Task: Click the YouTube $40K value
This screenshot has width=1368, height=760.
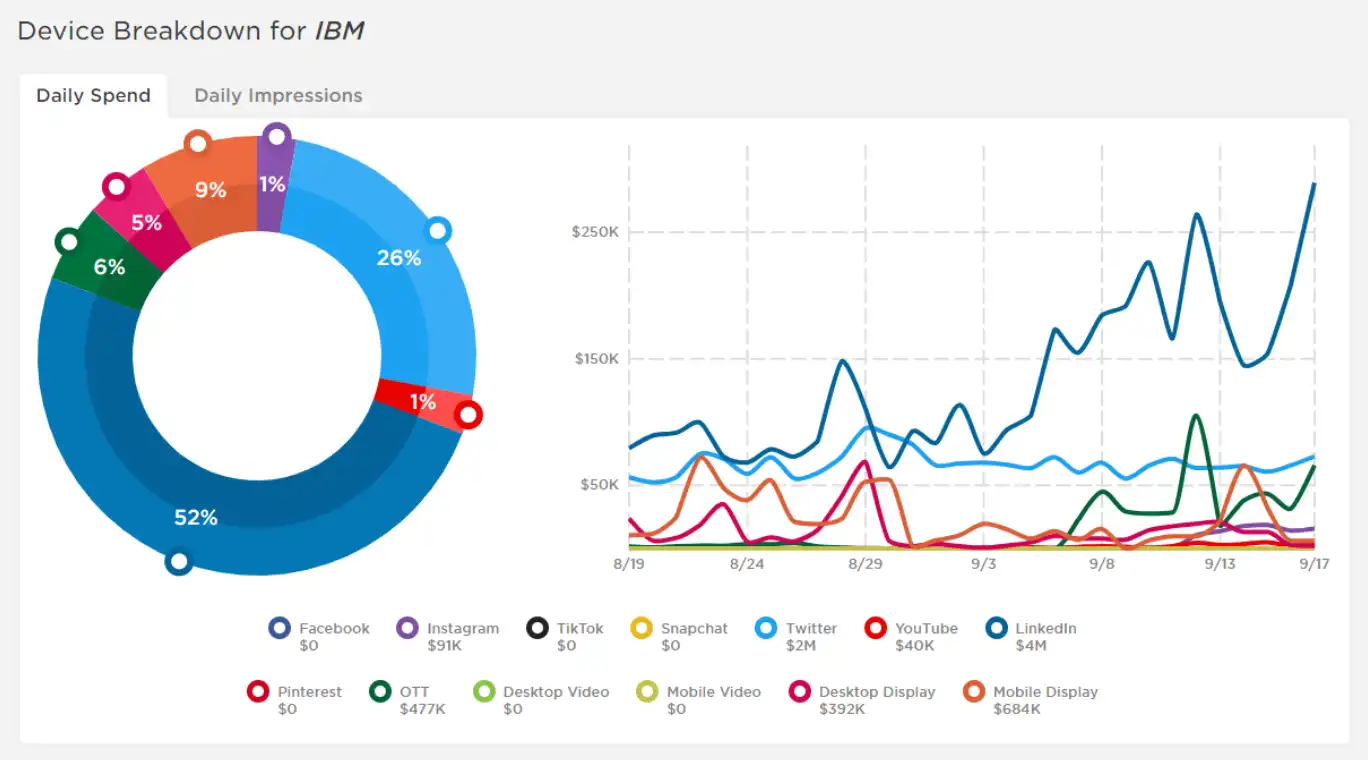Action: tap(915, 646)
